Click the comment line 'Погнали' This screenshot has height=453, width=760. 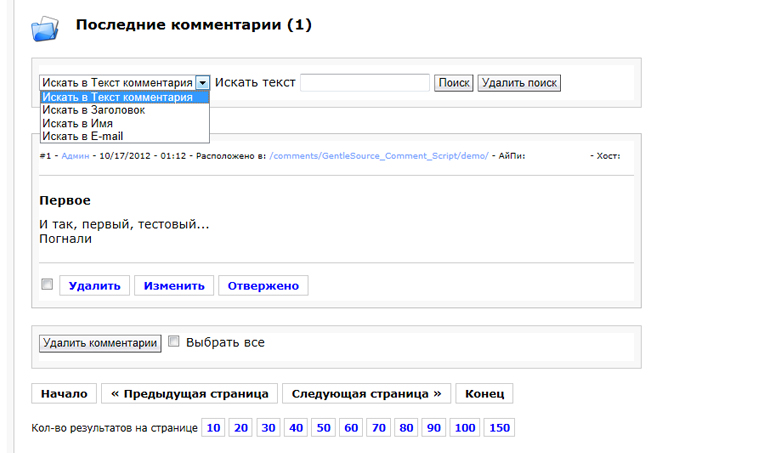pos(65,239)
